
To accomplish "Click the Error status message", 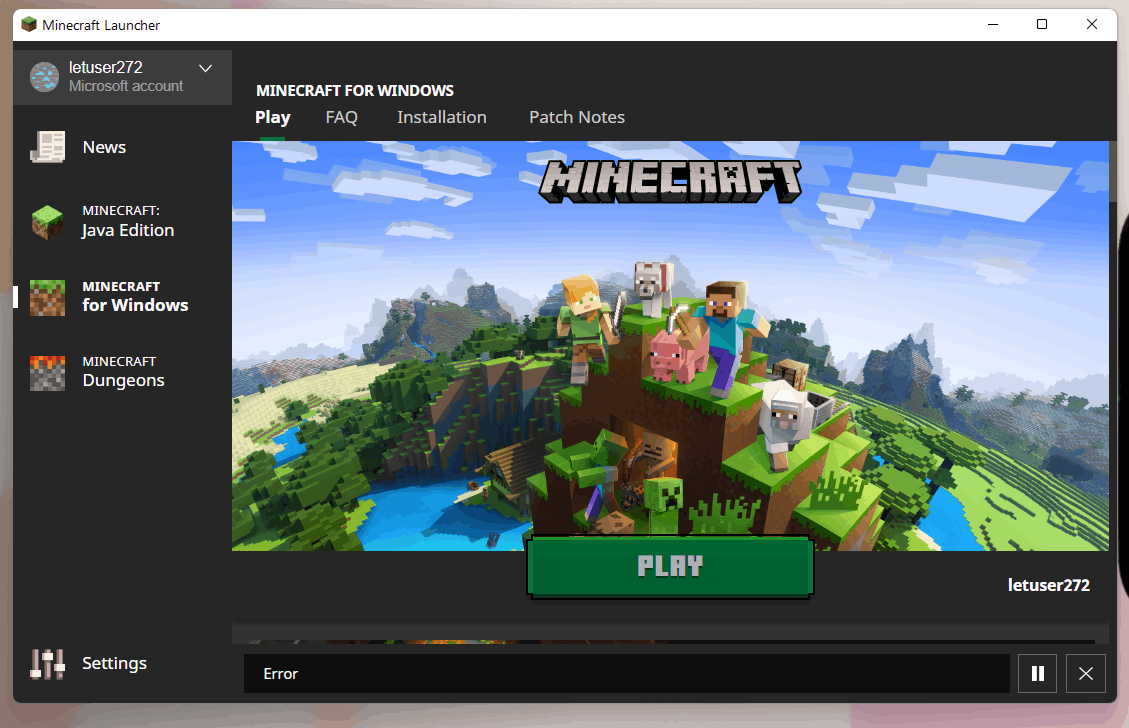I will [x=280, y=674].
